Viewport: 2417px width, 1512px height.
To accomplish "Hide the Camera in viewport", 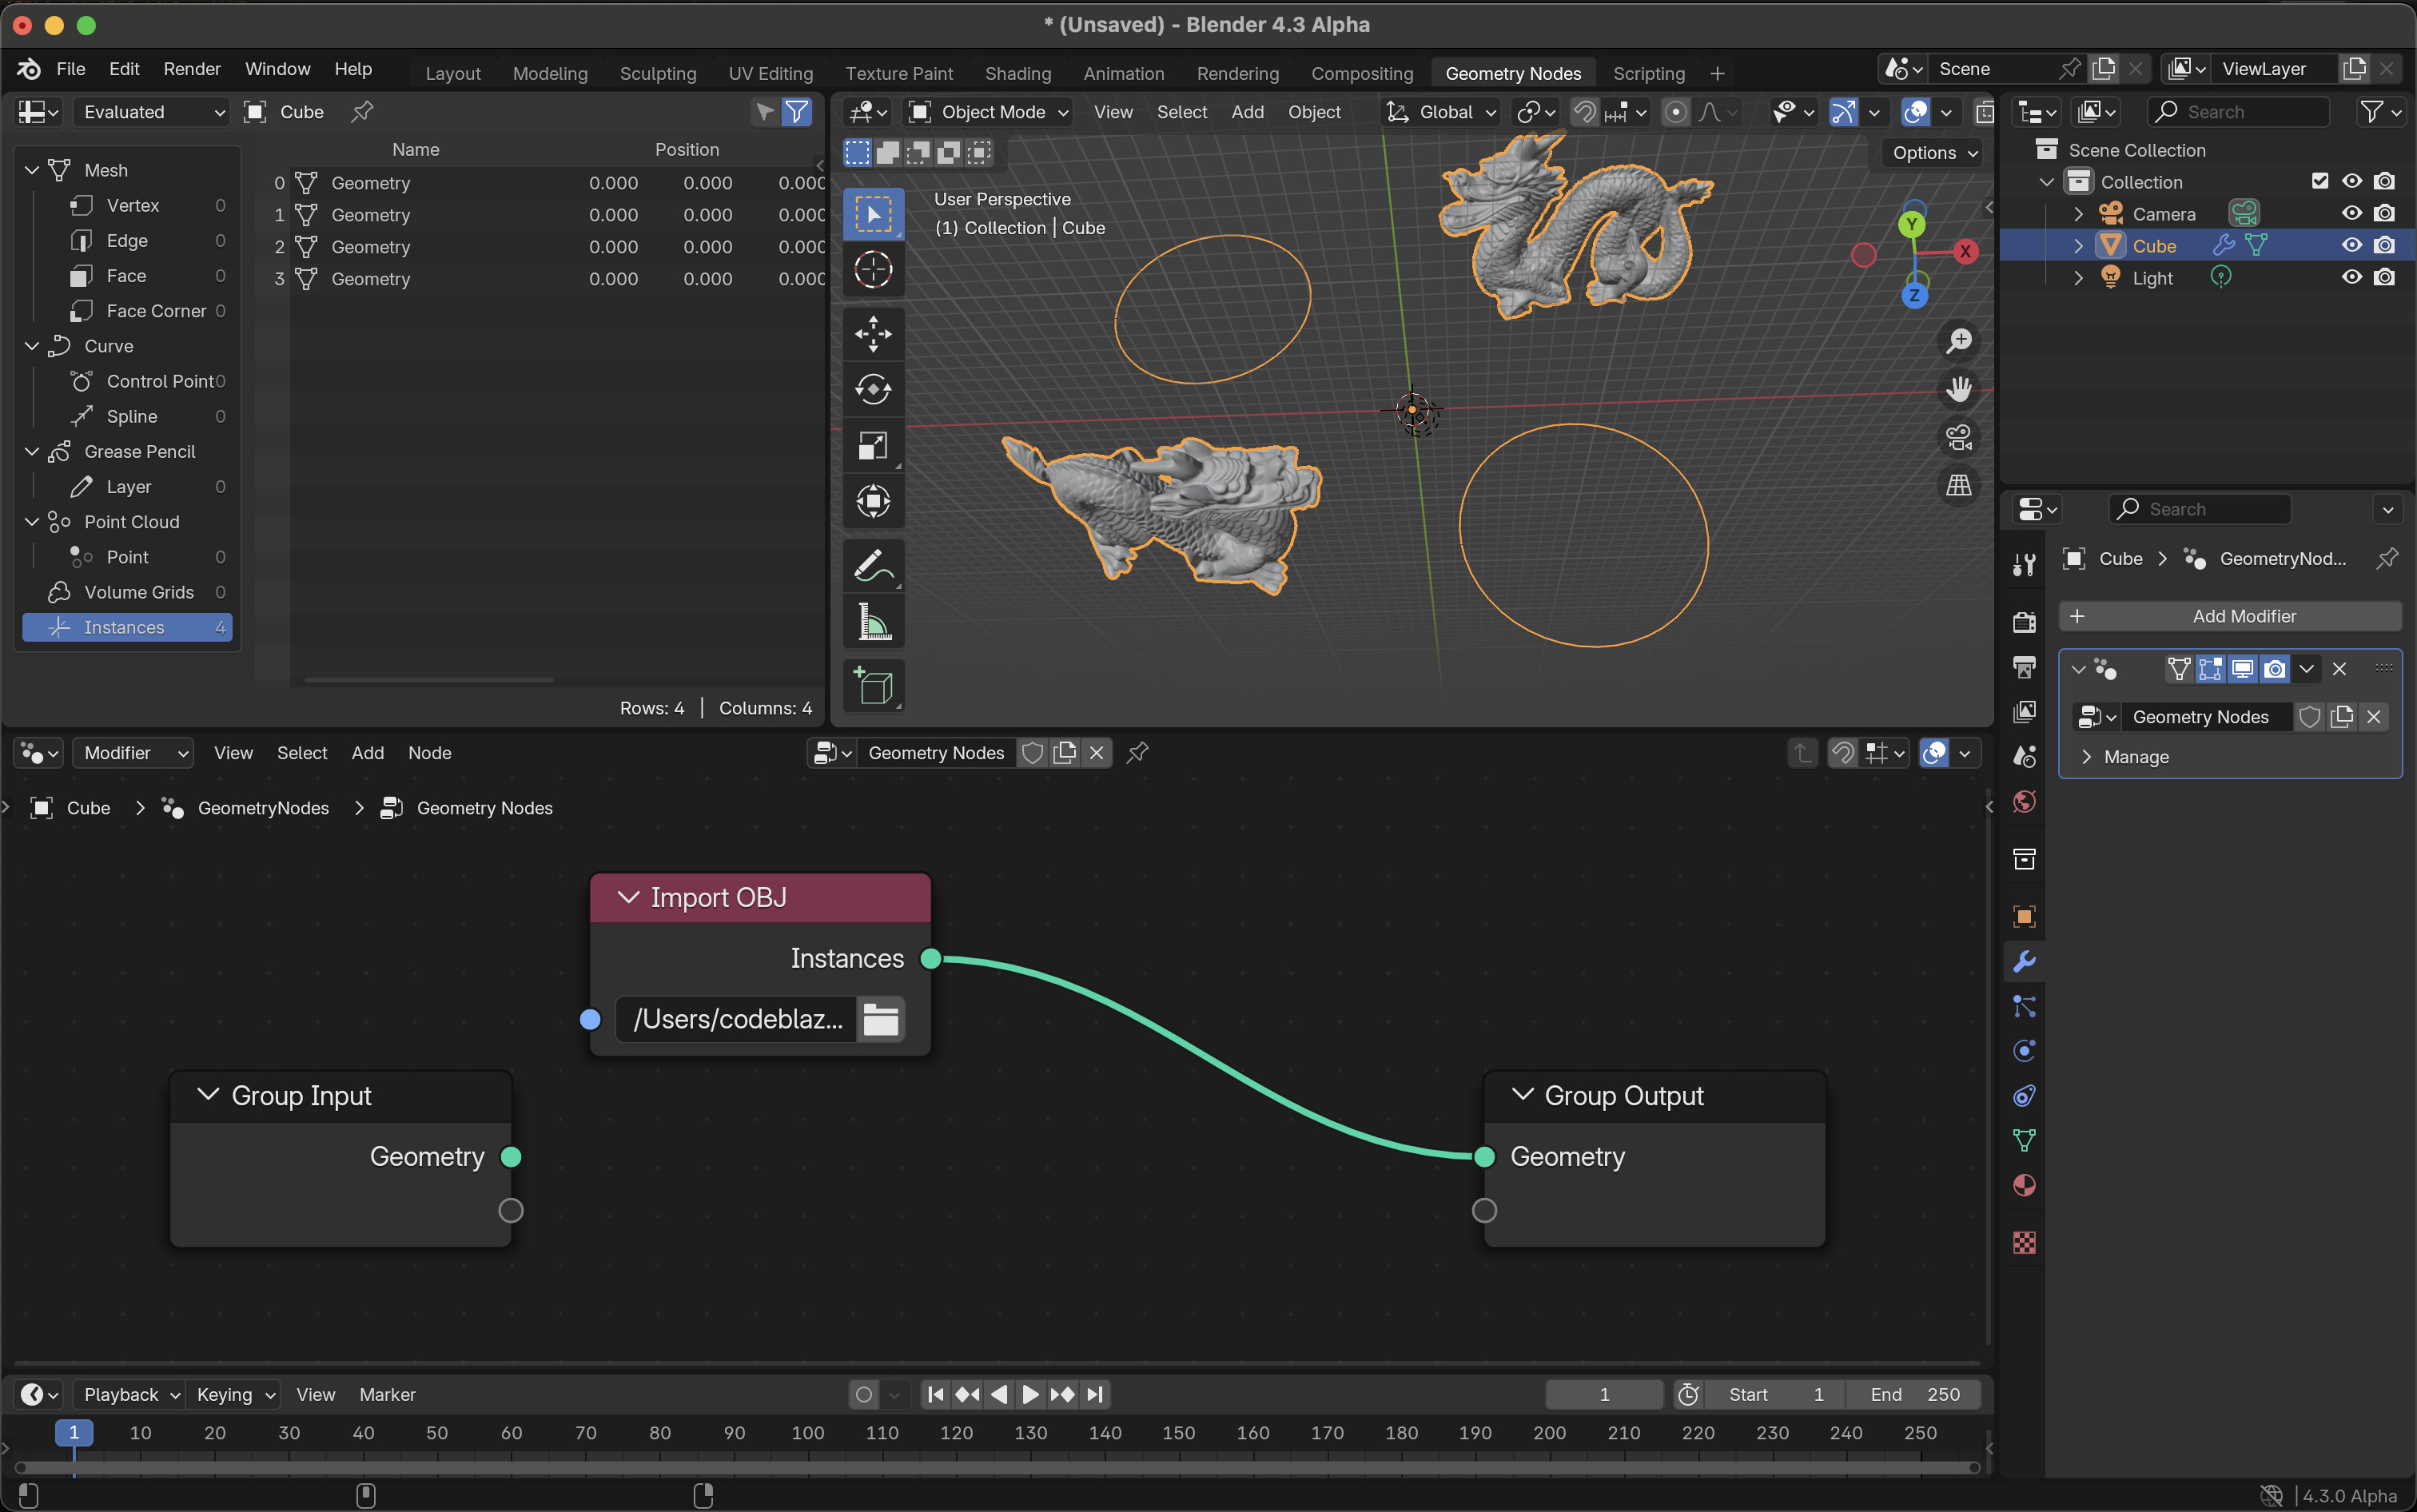I will pyautogui.click(x=2352, y=214).
